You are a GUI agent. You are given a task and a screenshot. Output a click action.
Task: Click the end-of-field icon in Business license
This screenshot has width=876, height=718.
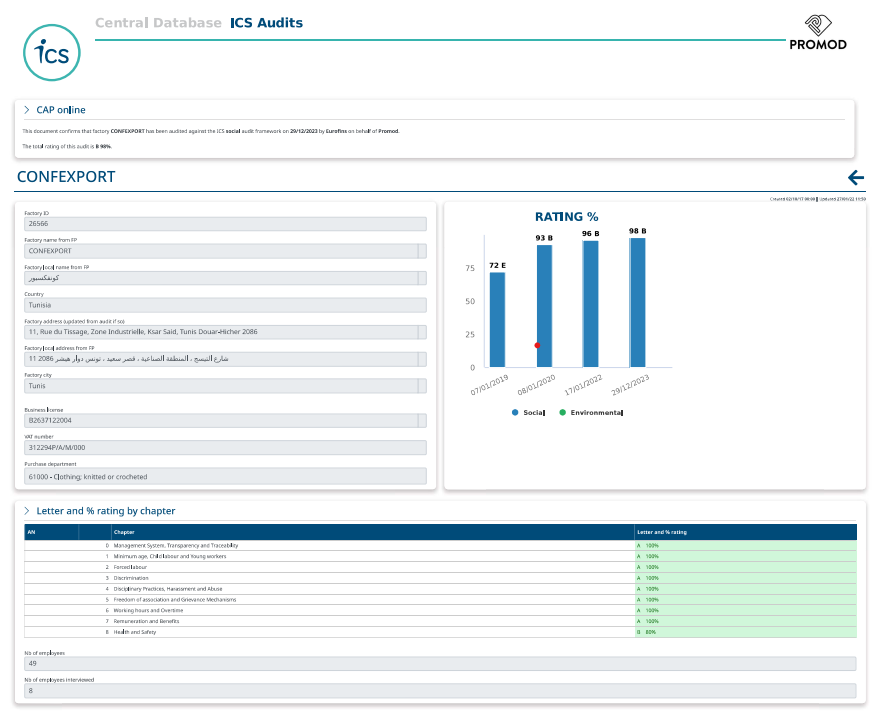422,421
